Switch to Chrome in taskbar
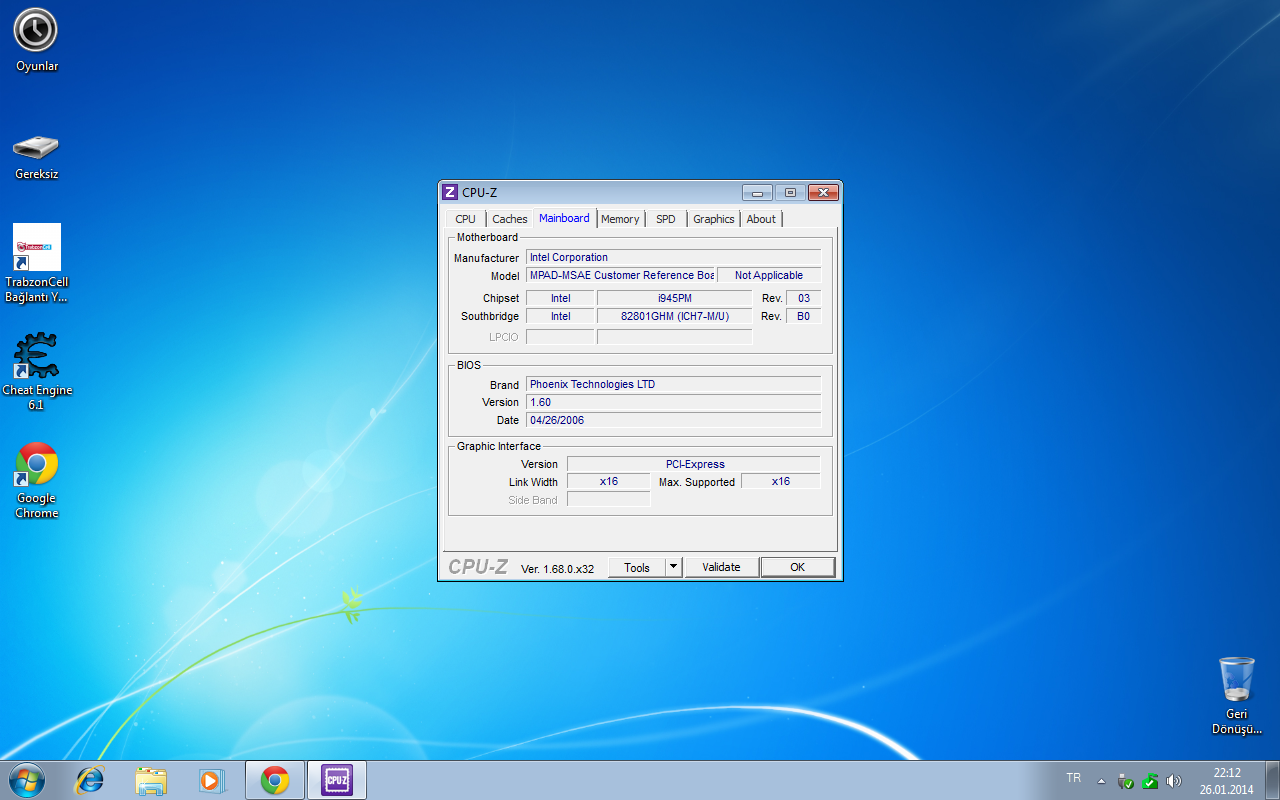The width and height of the screenshot is (1280, 800). click(275, 780)
